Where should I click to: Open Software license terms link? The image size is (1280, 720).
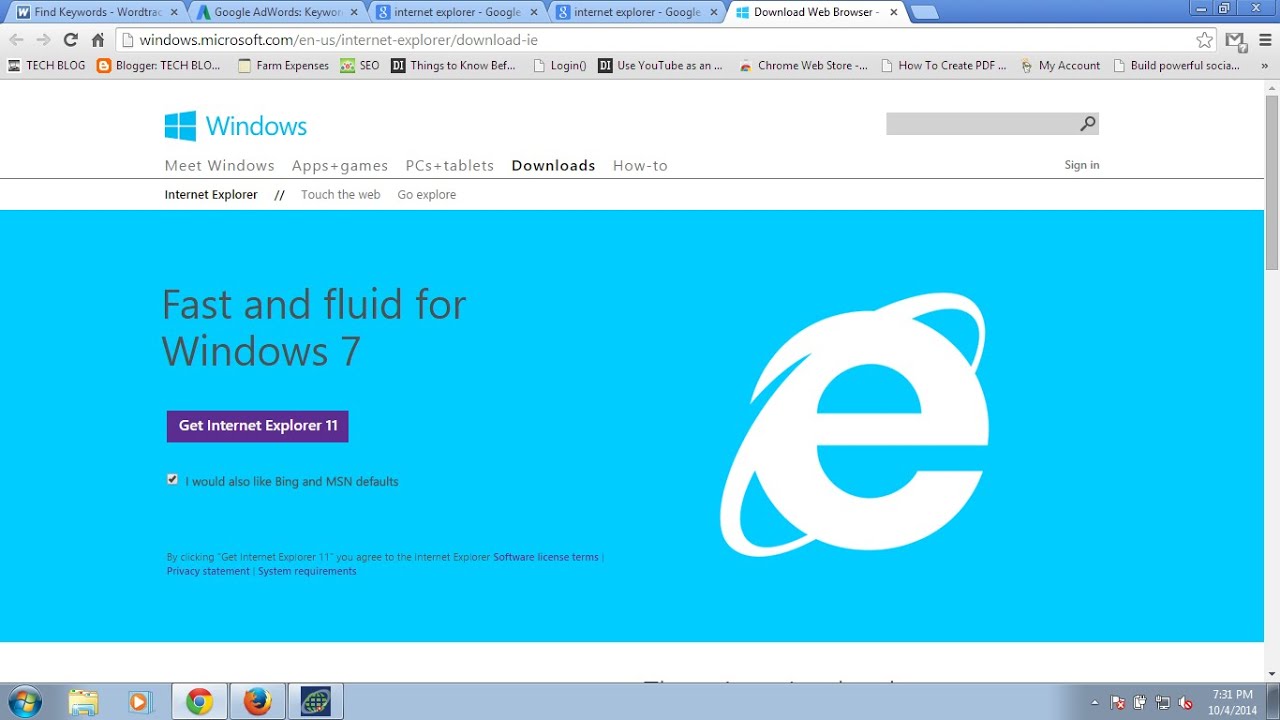546,557
